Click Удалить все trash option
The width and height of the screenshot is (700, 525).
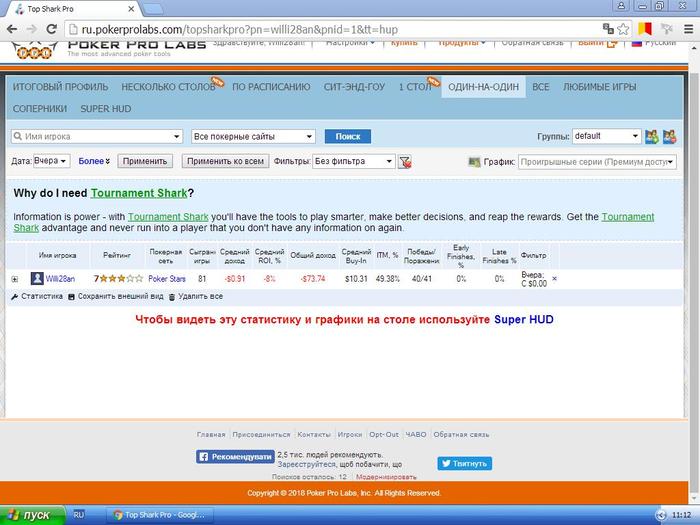196,296
